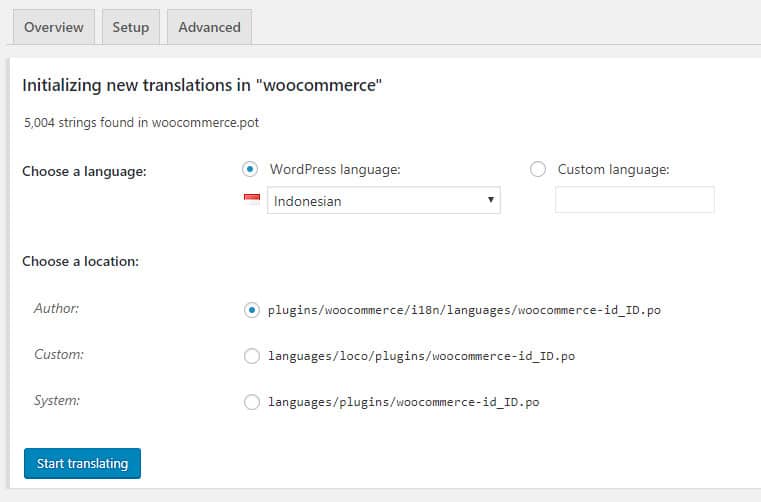Click the '5,004 strings found' text

tap(141, 122)
